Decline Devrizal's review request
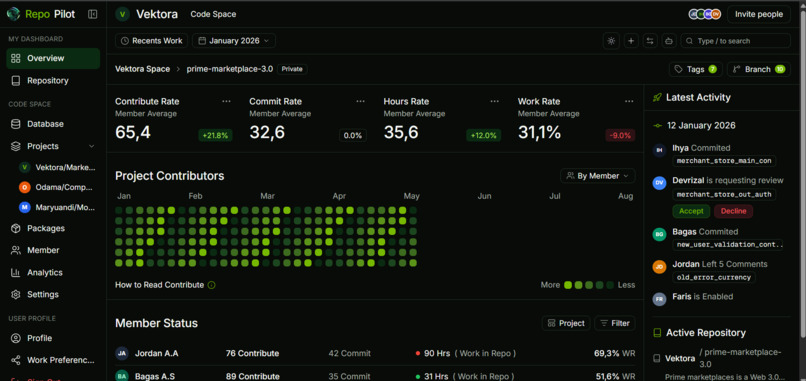The height and width of the screenshot is (381, 806). 733,211
